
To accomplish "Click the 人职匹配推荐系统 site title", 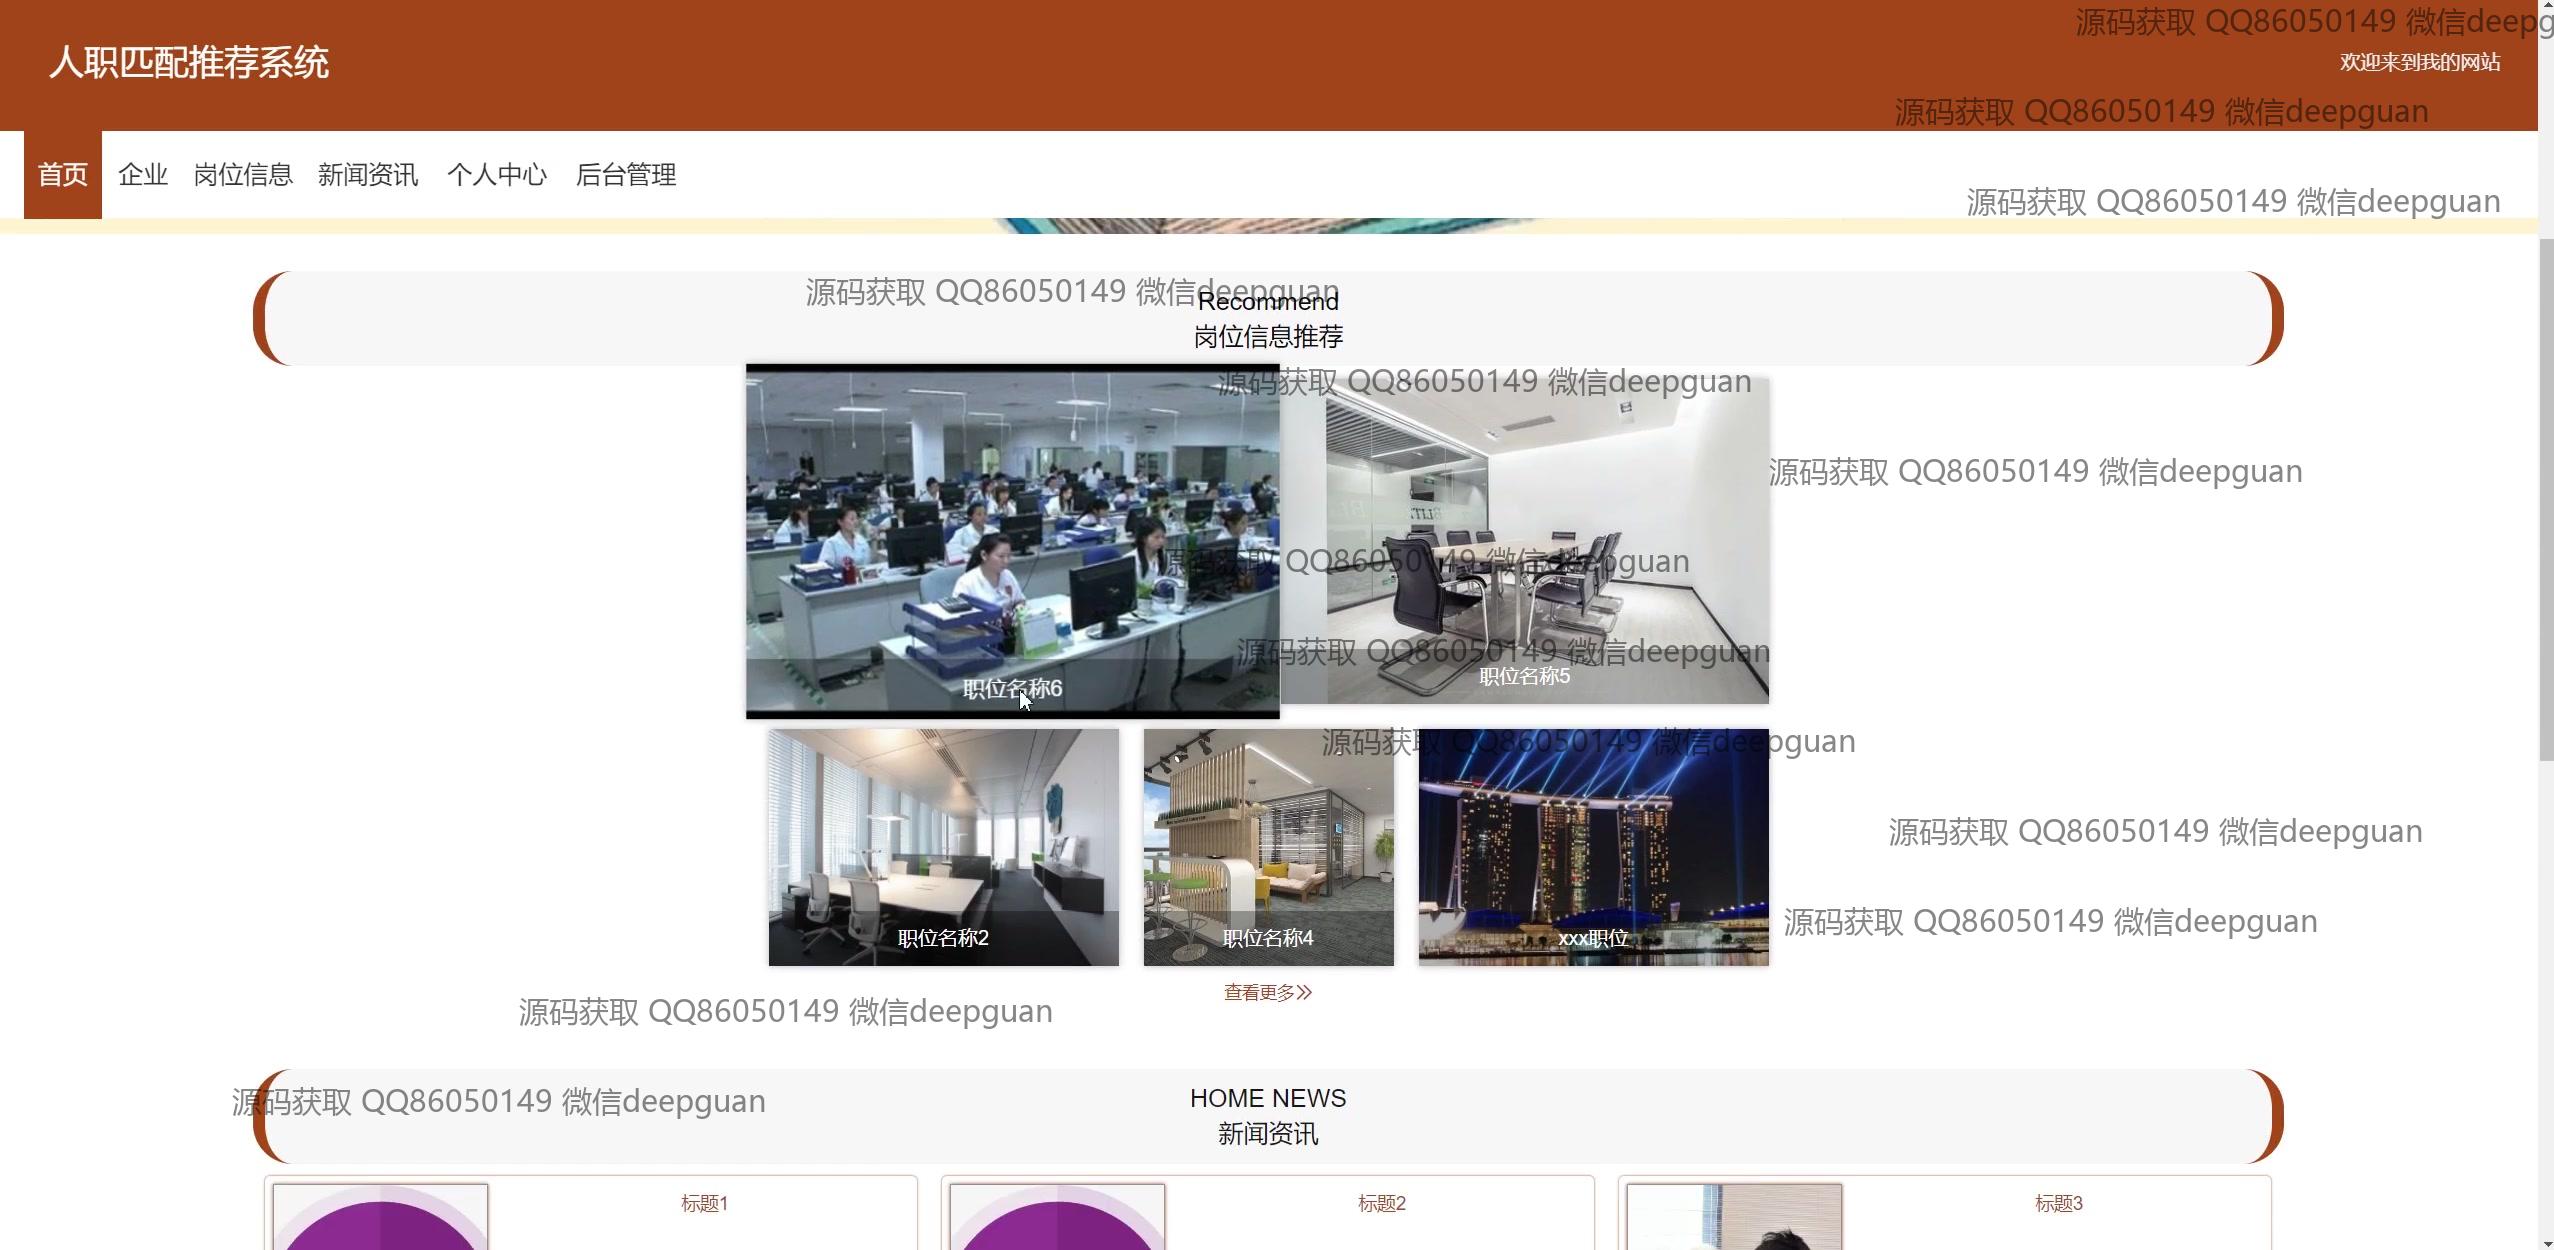I will [x=189, y=63].
